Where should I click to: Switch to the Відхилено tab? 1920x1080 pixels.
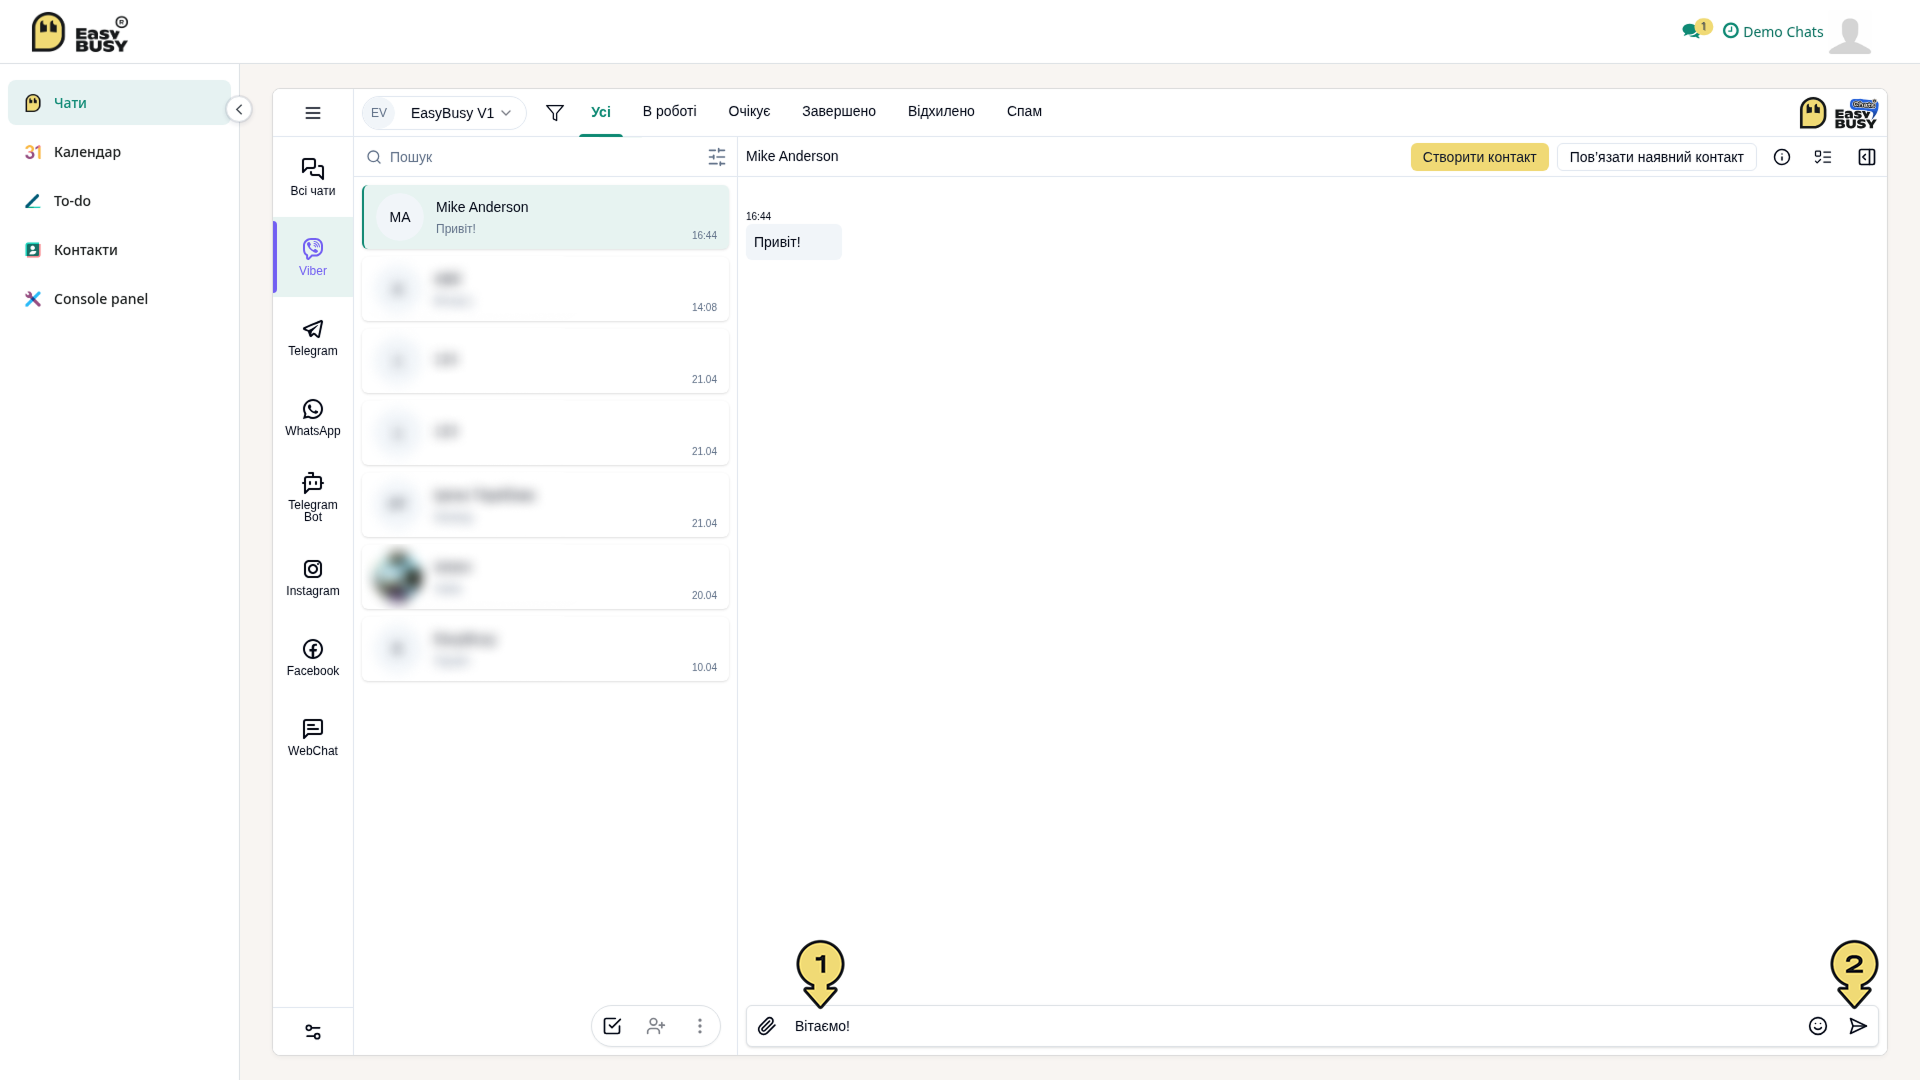coord(941,111)
